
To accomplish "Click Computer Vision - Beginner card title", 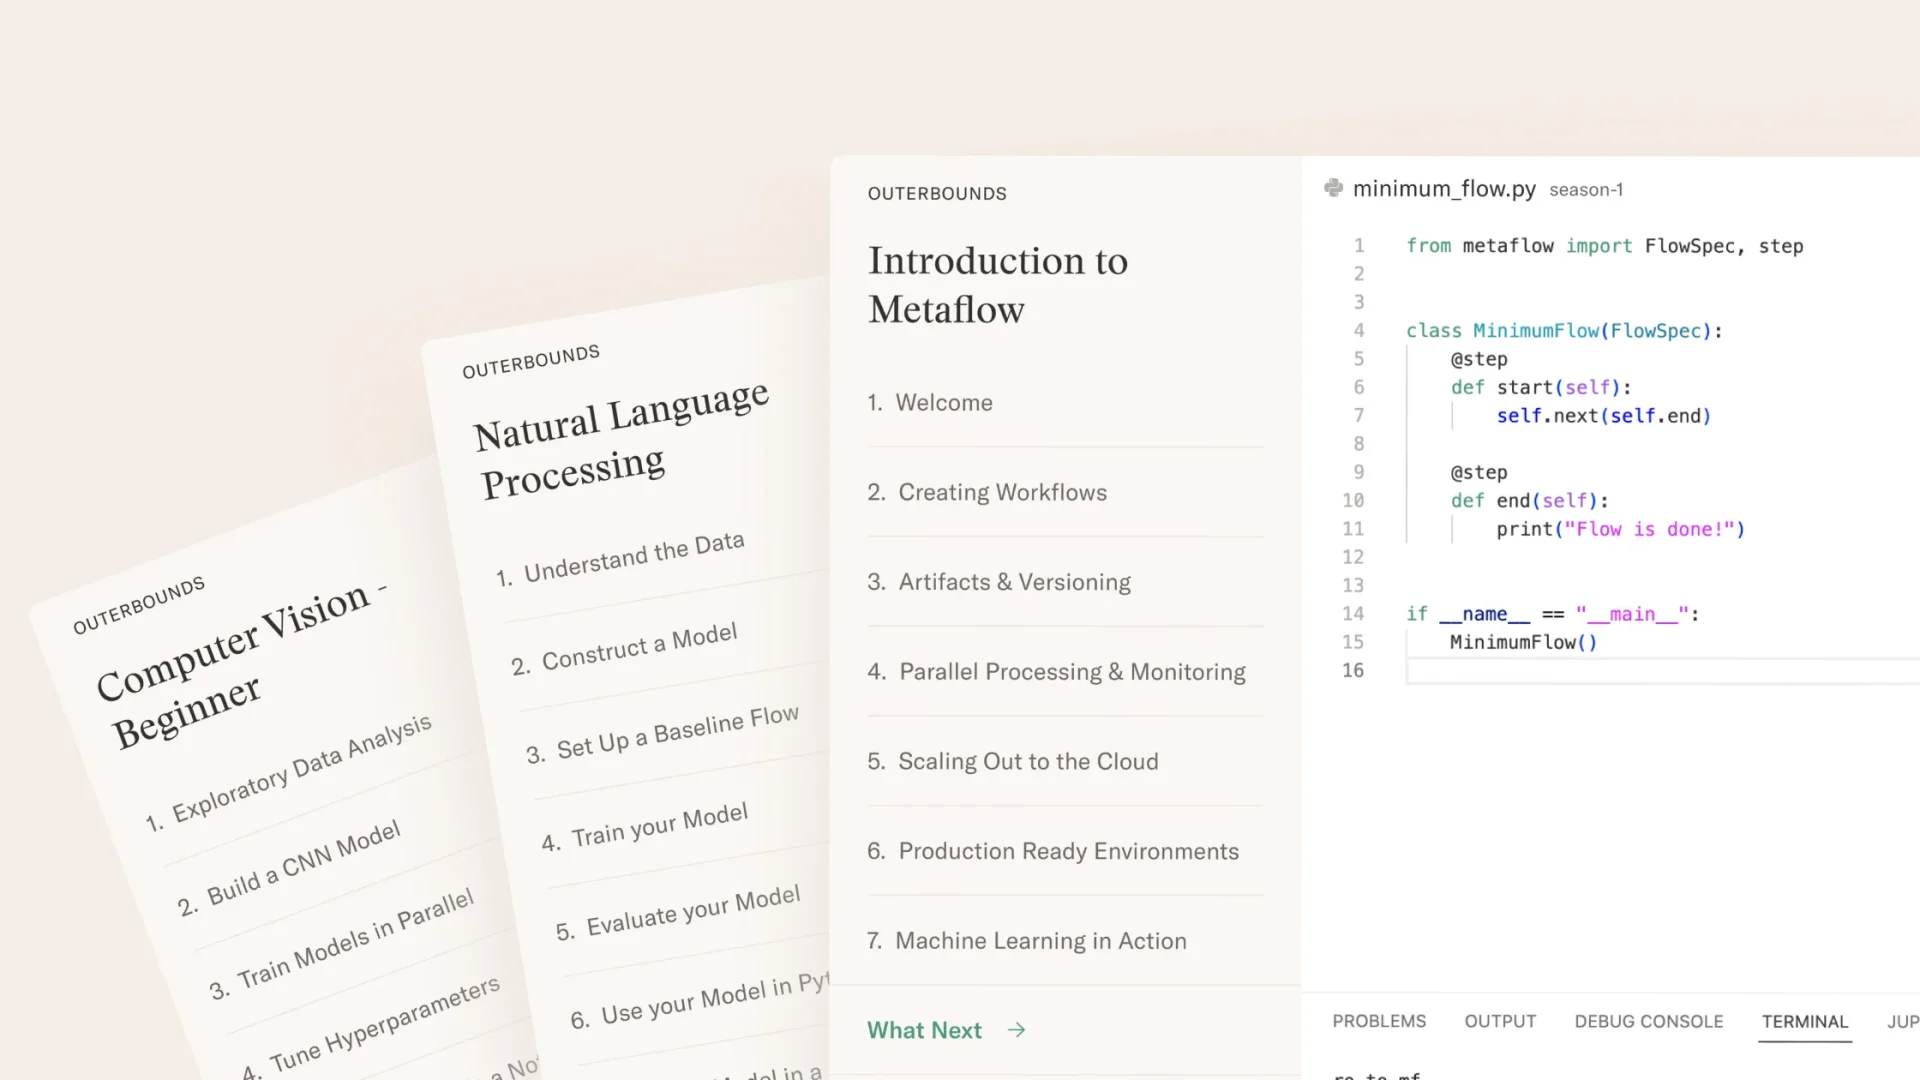I will pos(240,665).
